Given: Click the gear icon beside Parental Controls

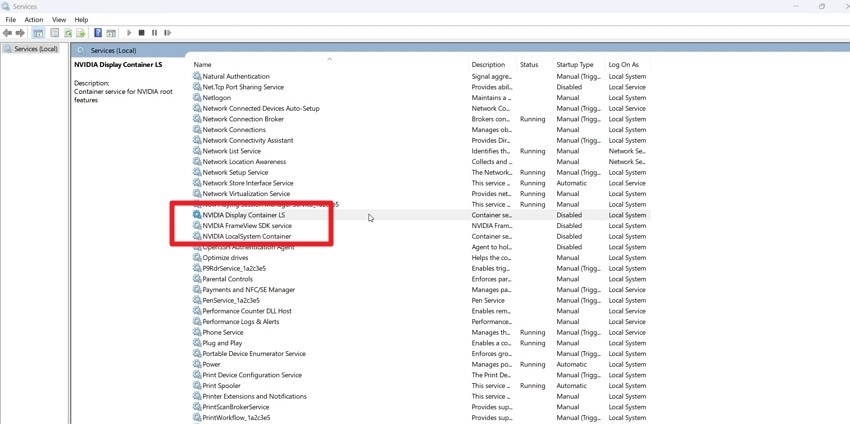Looking at the screenshot, I should [197, 279].
